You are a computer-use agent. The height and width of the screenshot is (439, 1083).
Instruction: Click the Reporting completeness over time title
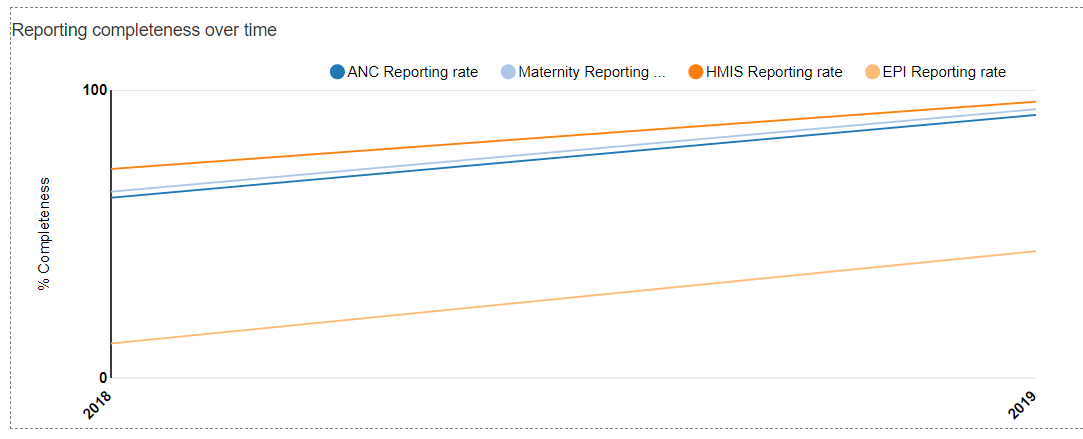pos(144,30)
